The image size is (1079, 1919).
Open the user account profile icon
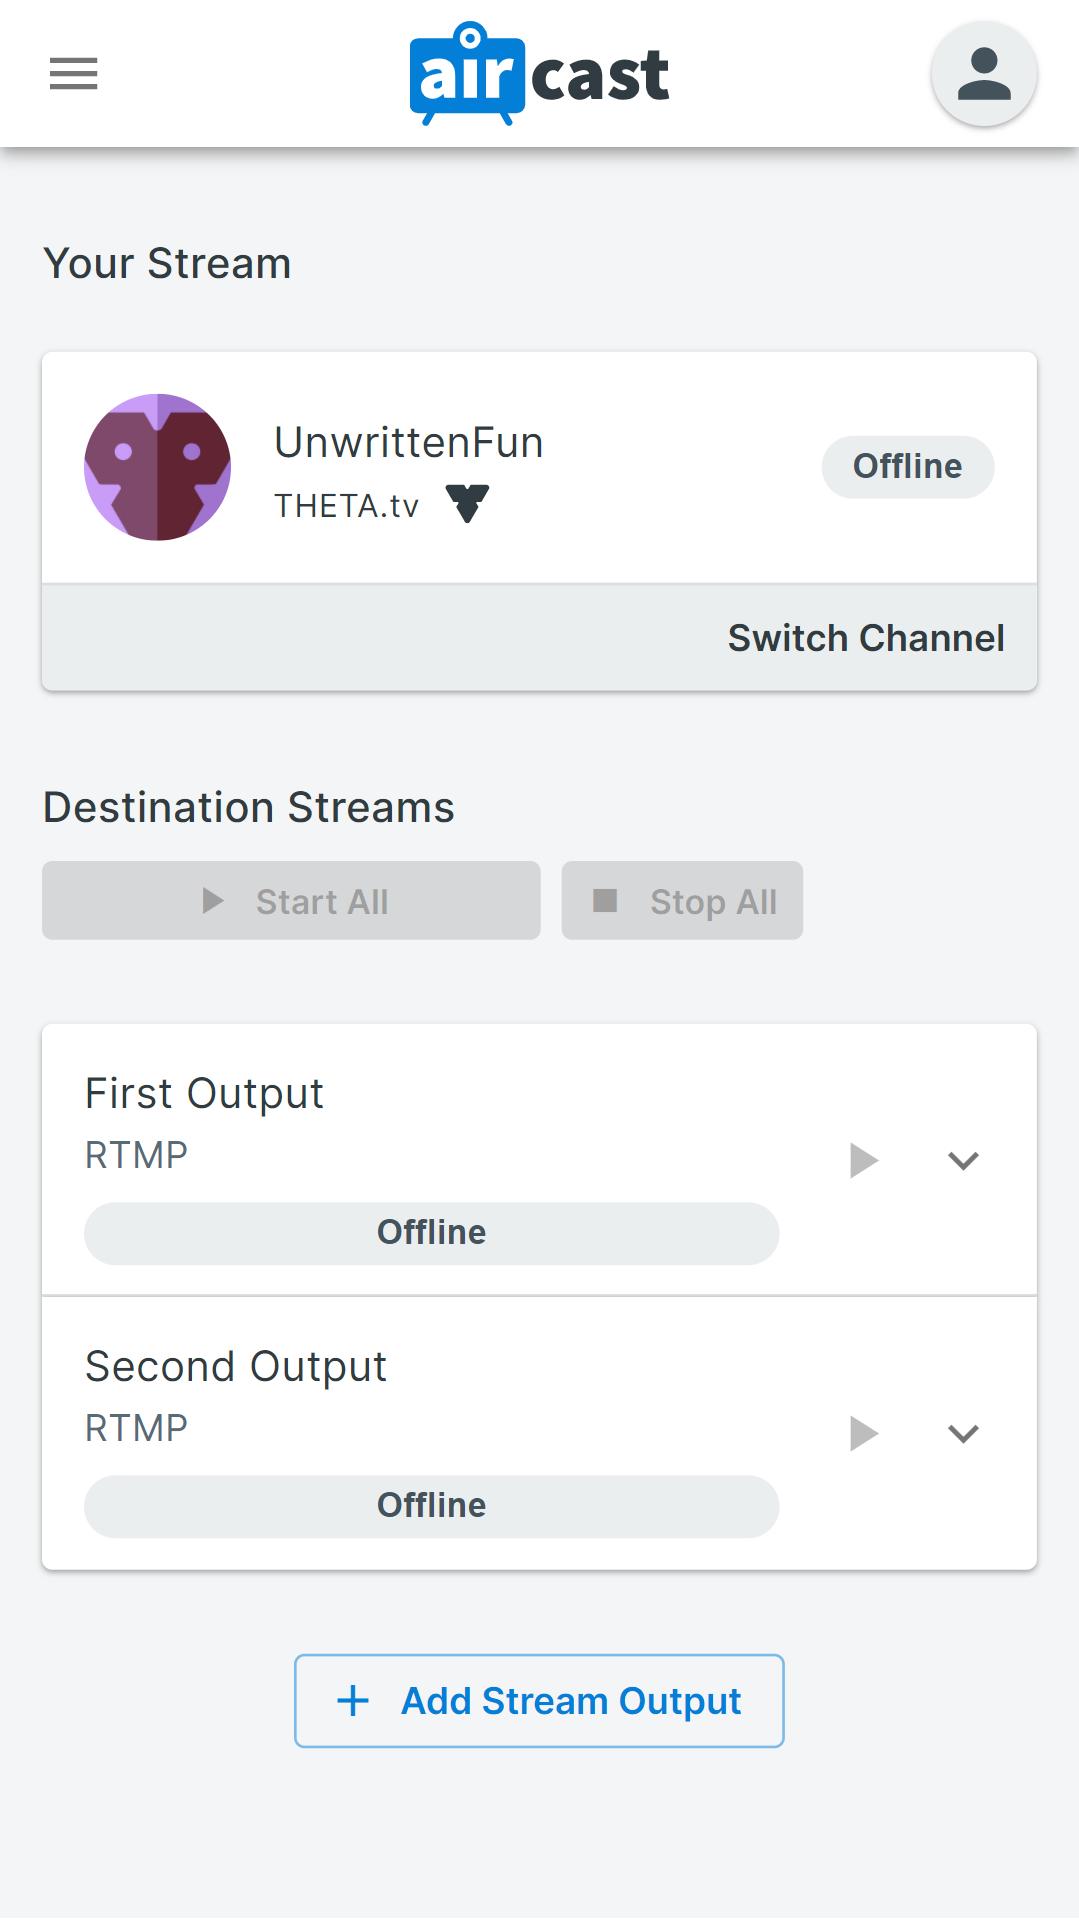[983, 74]
